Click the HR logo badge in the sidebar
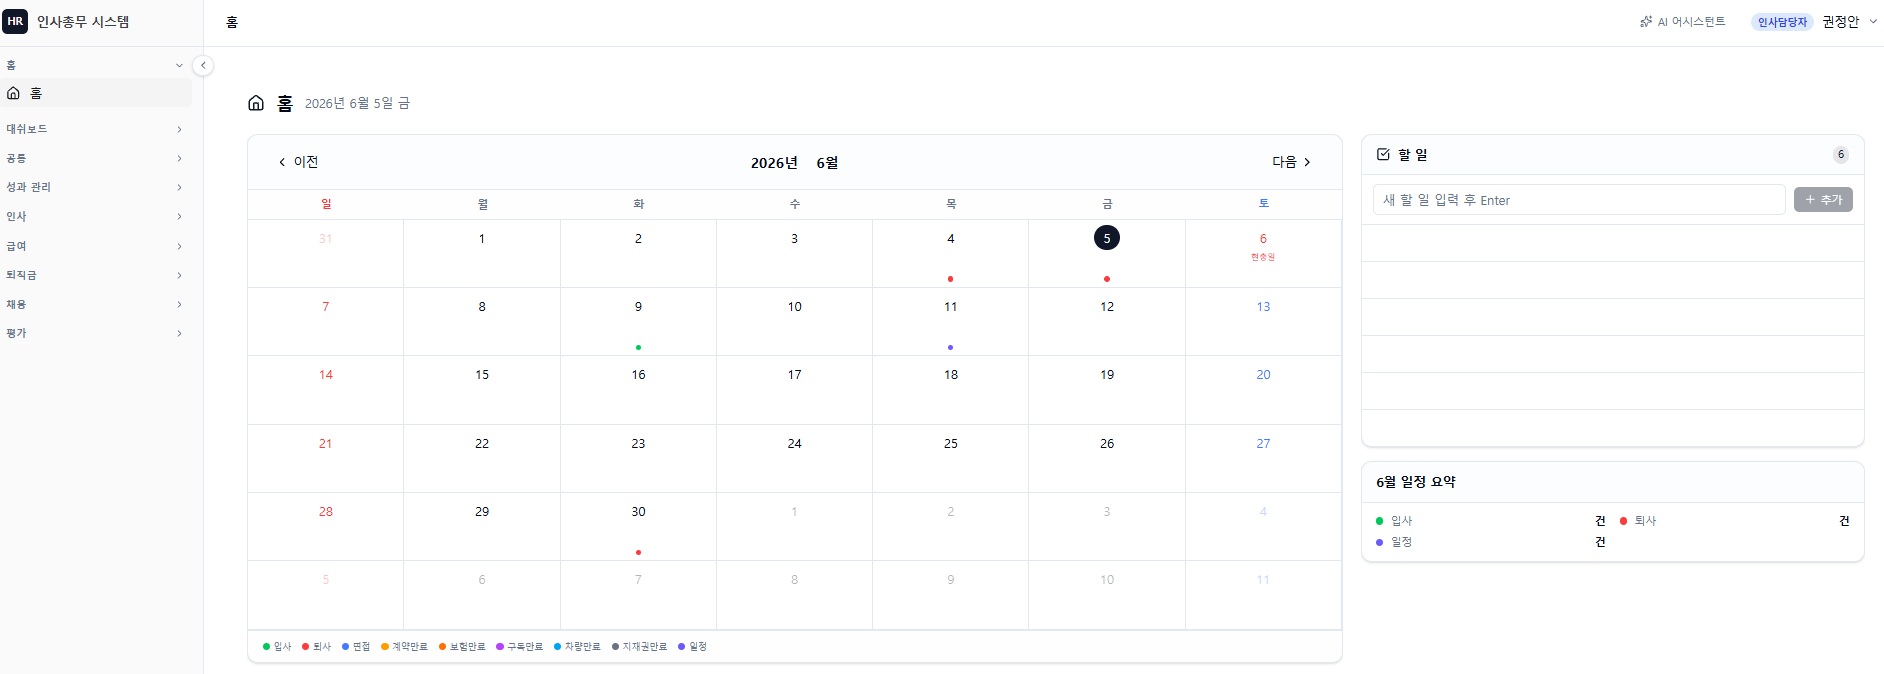This screenshot has height=674, width=1884. click(x=15, y=21)
